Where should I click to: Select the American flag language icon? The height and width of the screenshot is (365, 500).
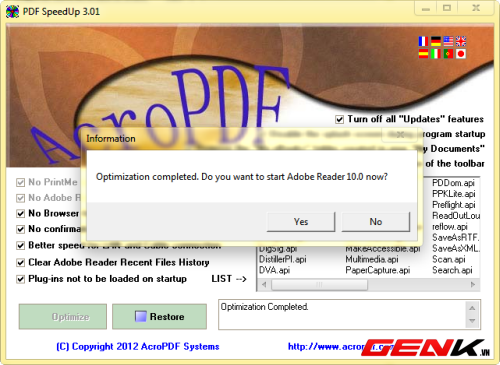tap(448, 41)
